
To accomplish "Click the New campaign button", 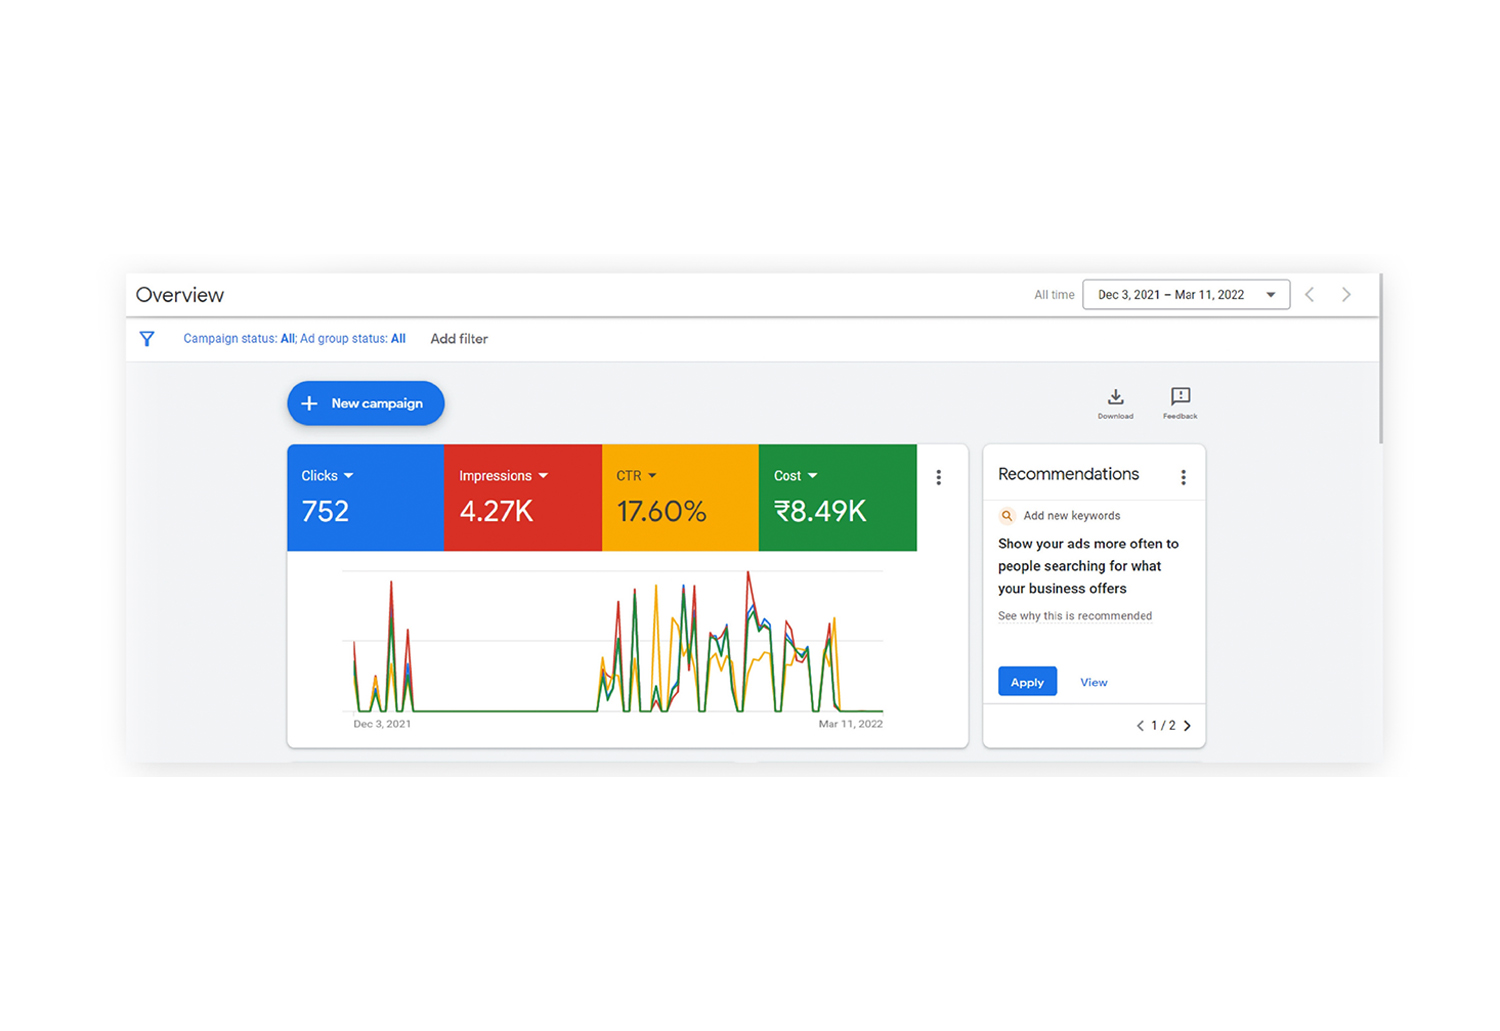I will [x=366, y=403].
